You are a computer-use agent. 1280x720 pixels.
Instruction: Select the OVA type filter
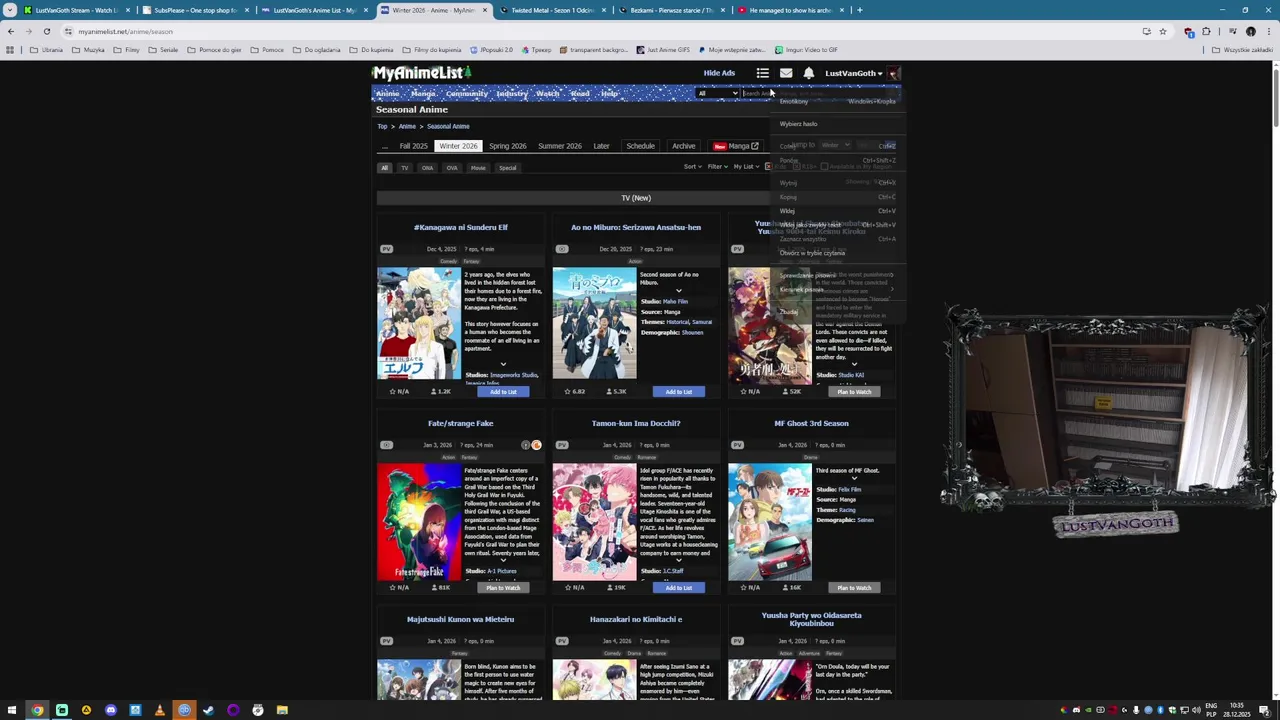click(x=452, y=168)
